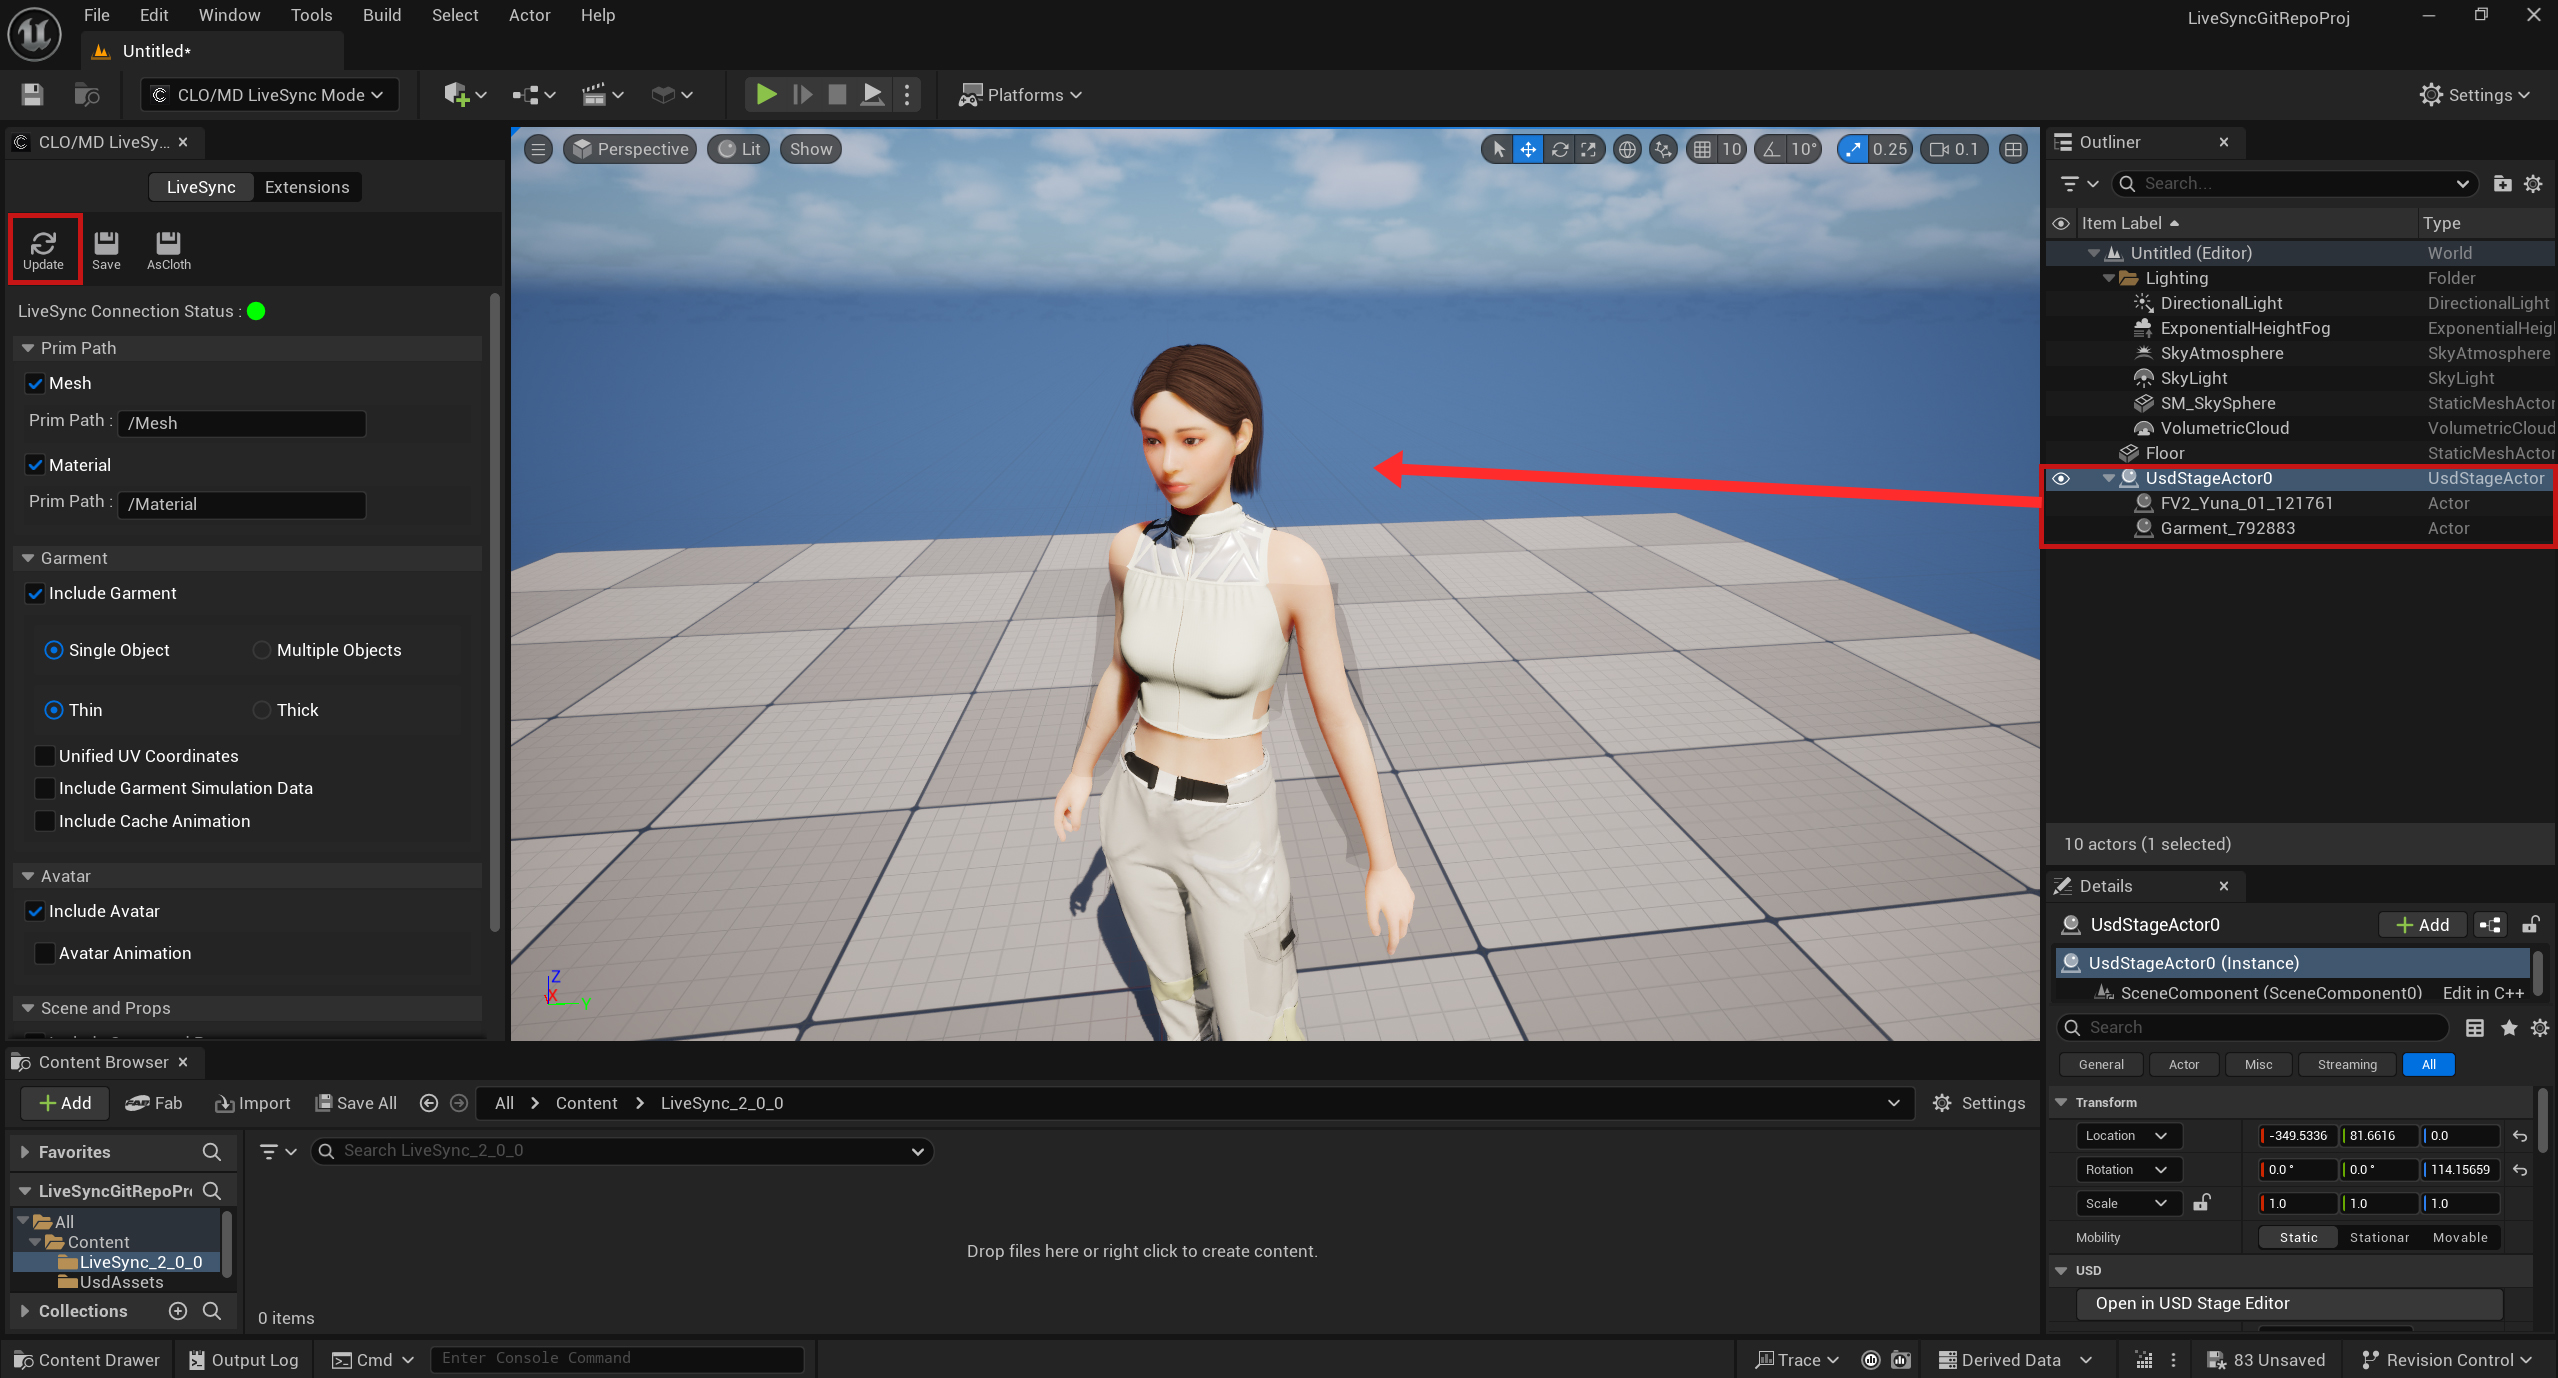Image resolution: width=2558 pixels, height=1378 pixels.
Task: Toggle rotation snap angle icon
Action: 1772,149
